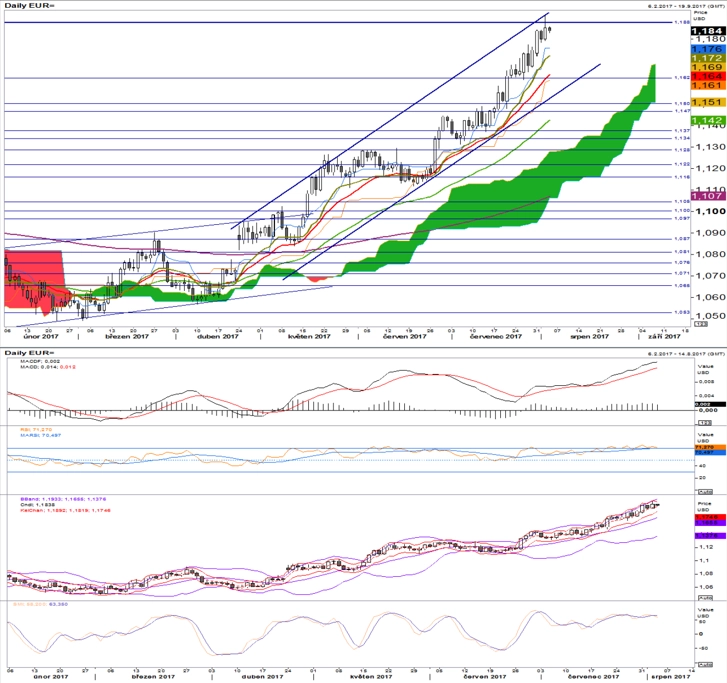The image size is (727, 683).
Task: Select the black 1,184 last price tag
Action: point(708,31)
